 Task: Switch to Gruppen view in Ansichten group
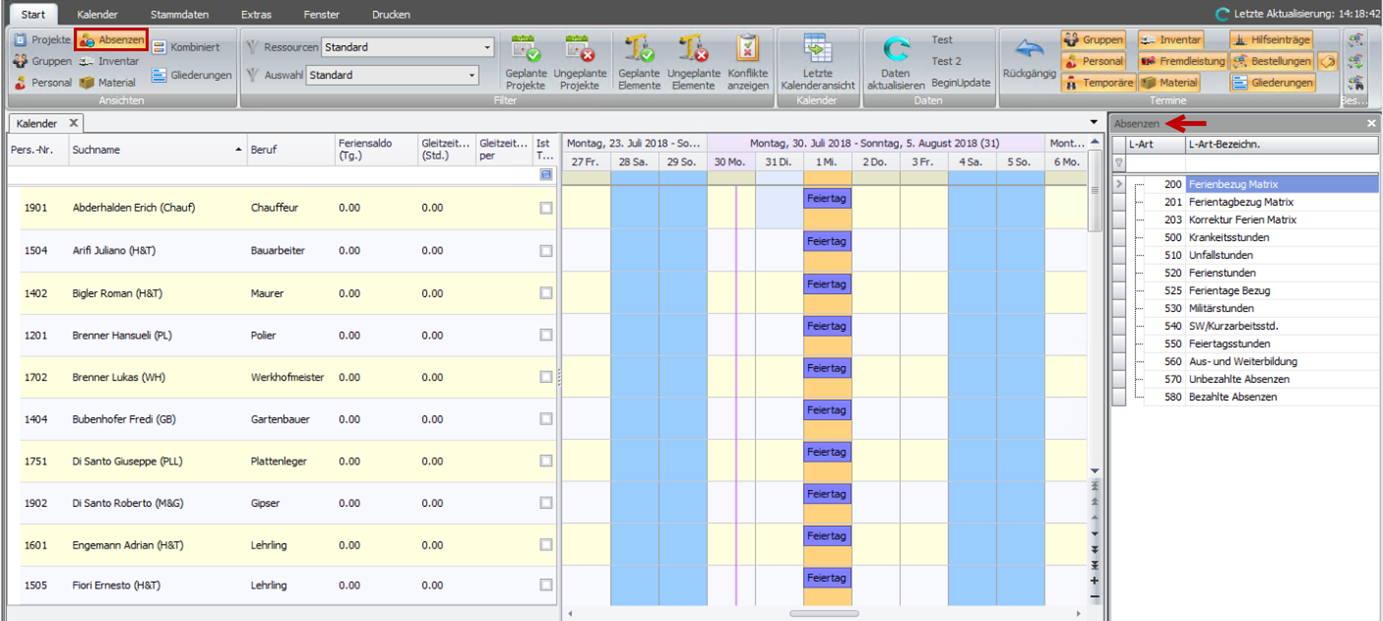tap(42, 61)
